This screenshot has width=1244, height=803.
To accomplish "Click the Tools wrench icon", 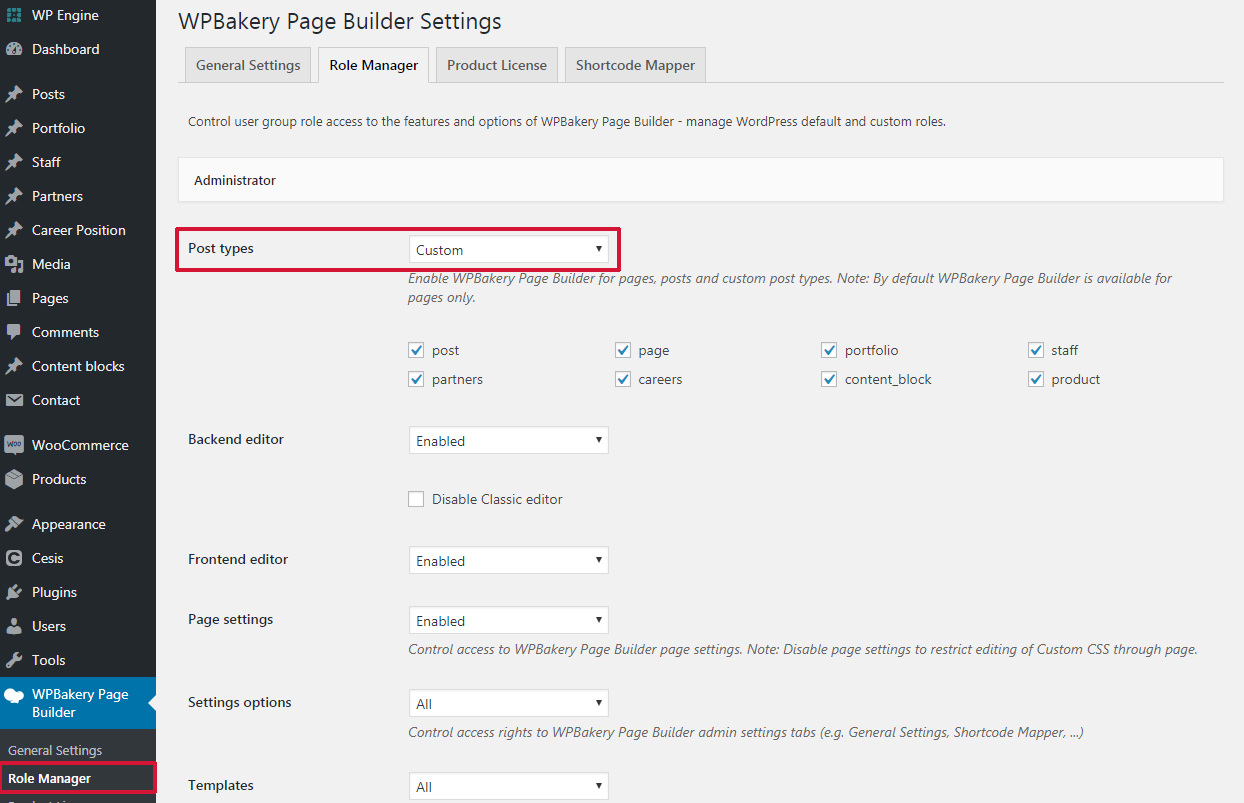I will (14, 660).
